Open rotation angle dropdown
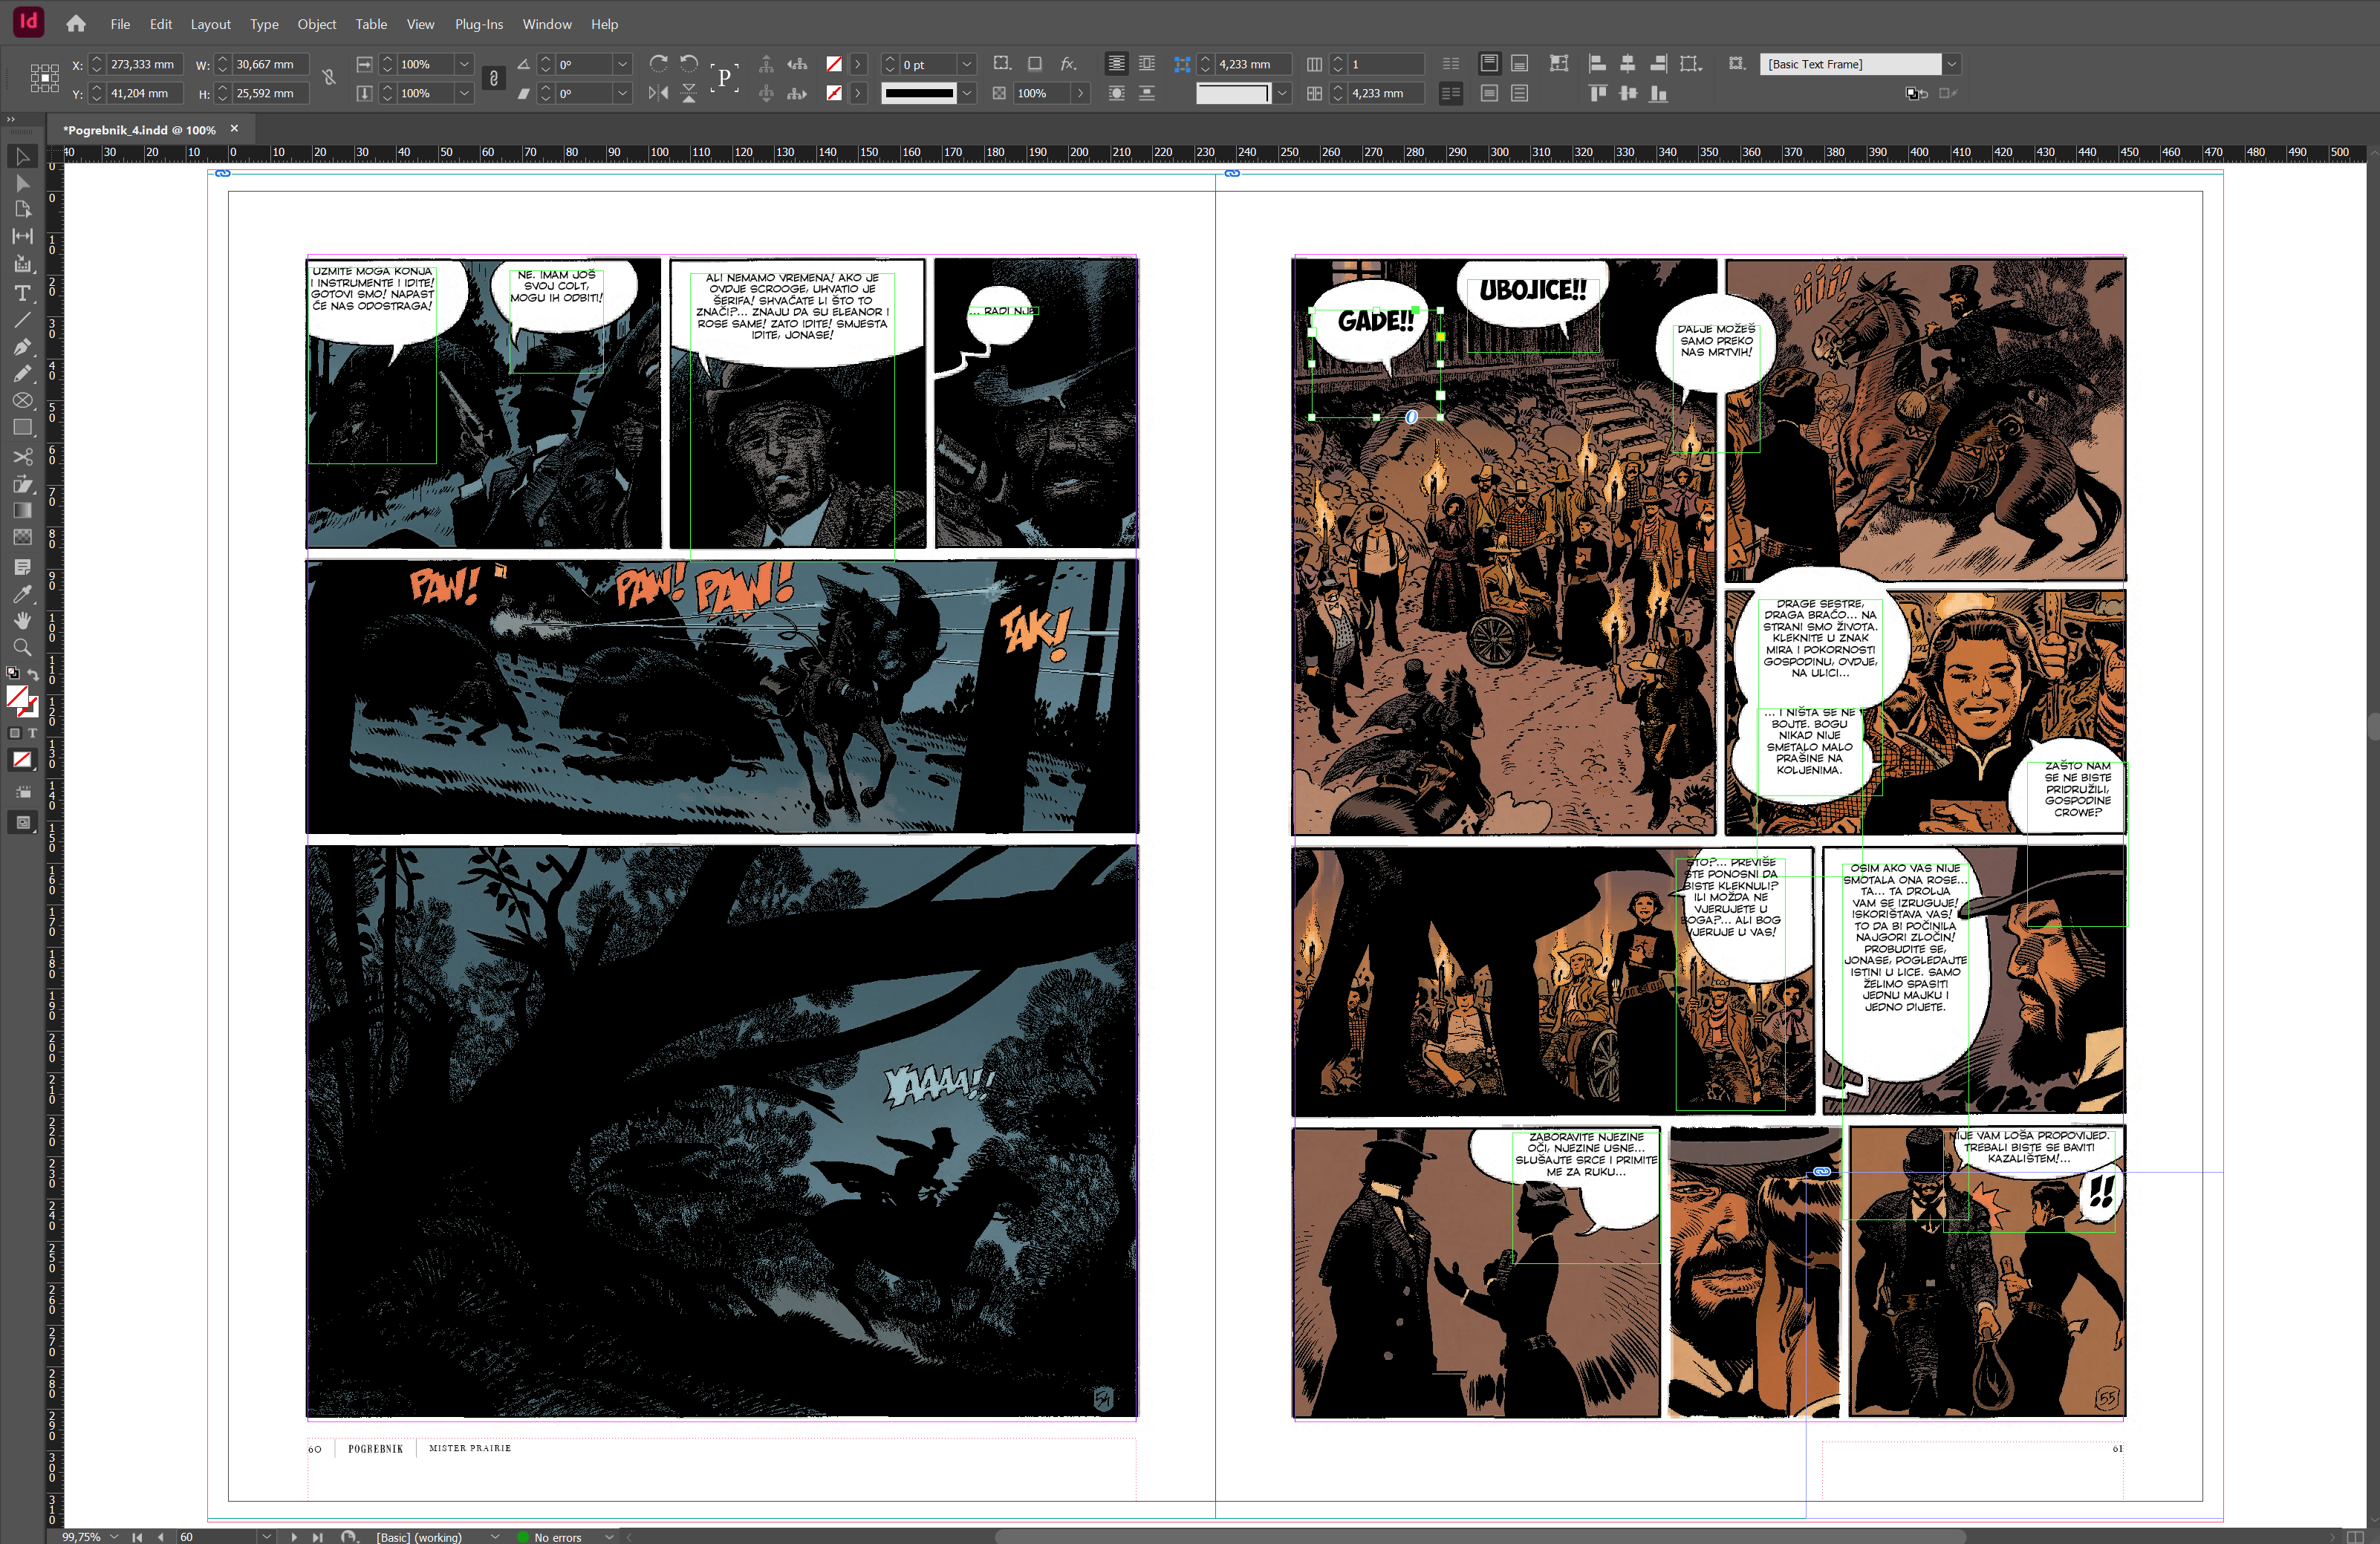 pos(622,64)
